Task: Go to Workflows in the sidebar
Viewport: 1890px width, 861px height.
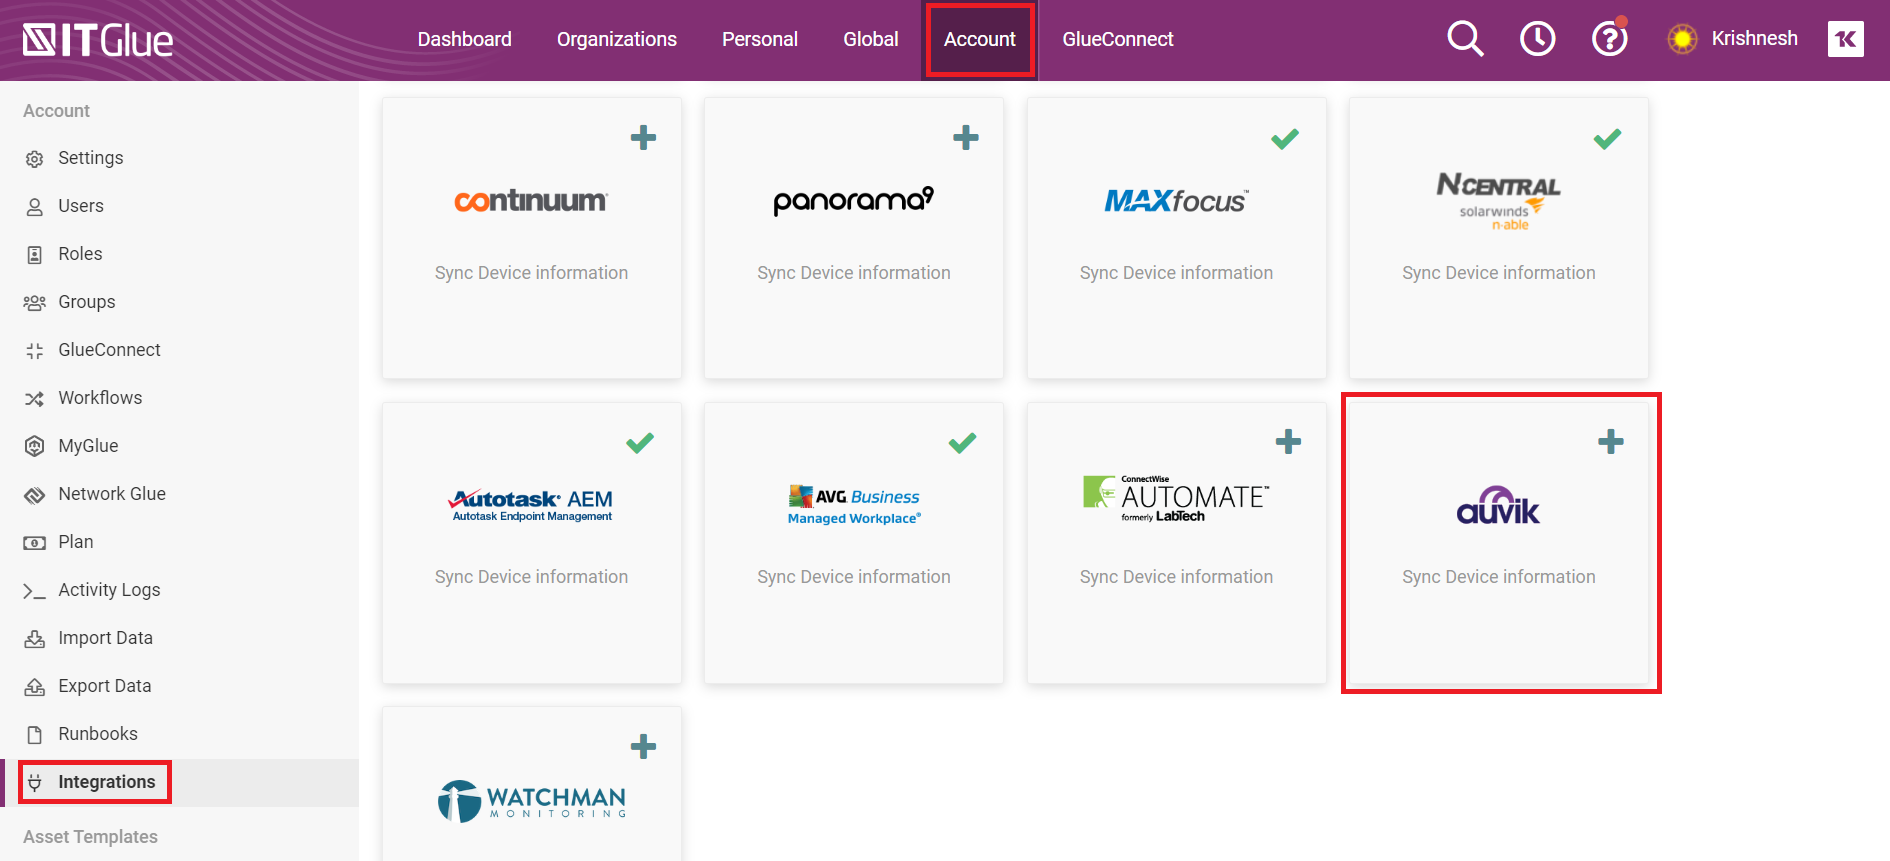Action: [x=100, y=398]
